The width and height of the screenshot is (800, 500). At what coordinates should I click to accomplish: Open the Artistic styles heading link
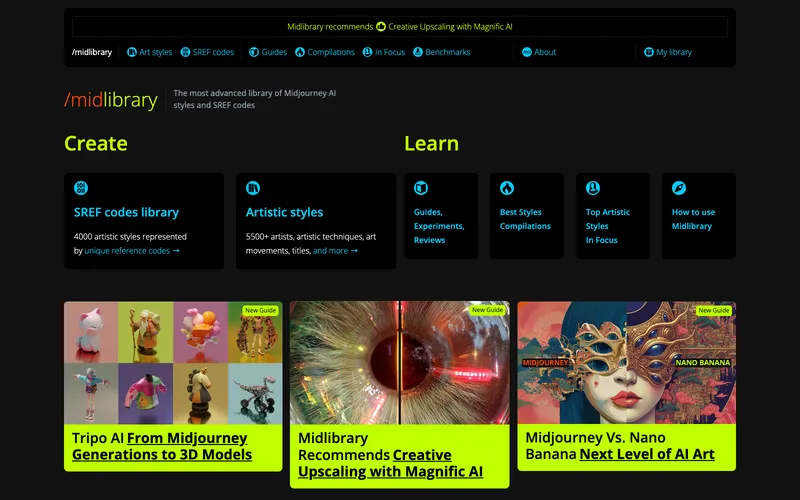pyautogui.click(x=284, y=212)
